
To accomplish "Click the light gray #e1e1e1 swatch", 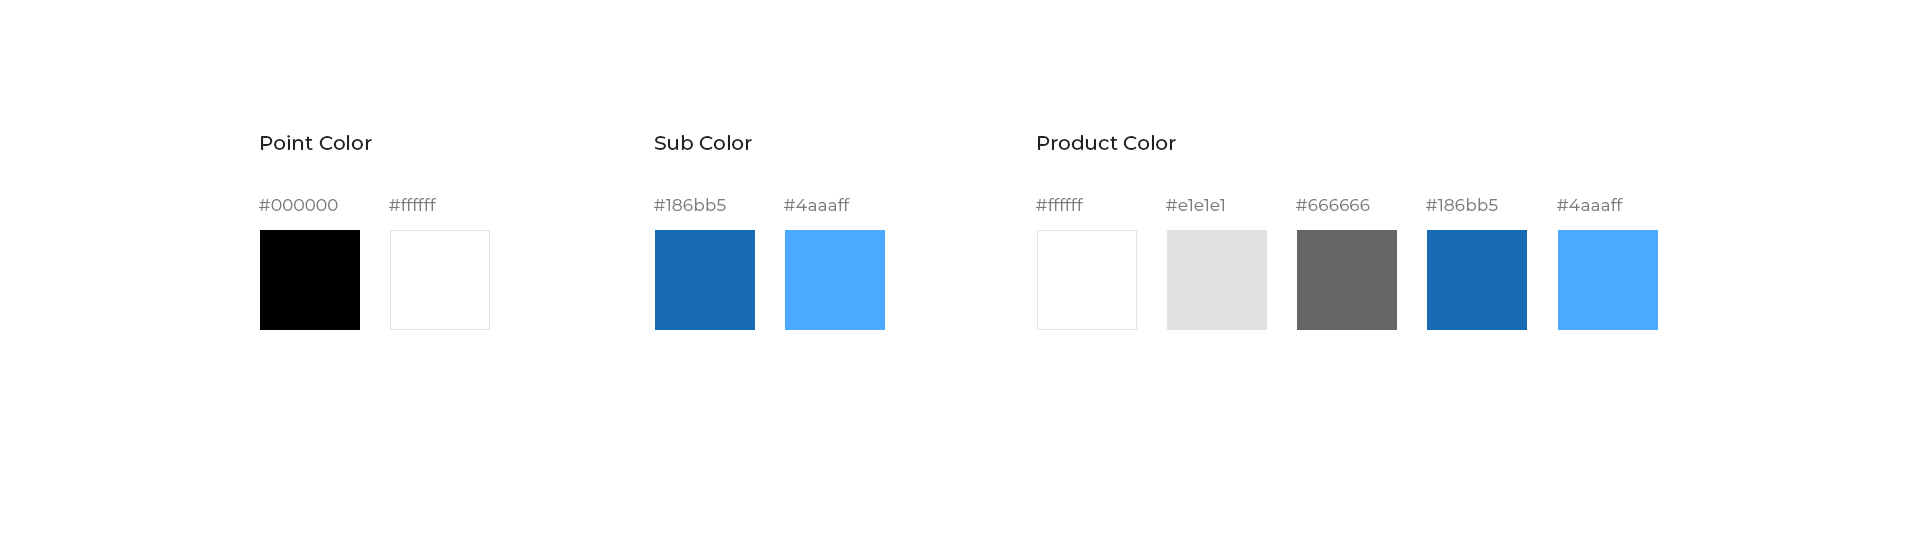I will pyautogui.click(x=1217, y=280).
